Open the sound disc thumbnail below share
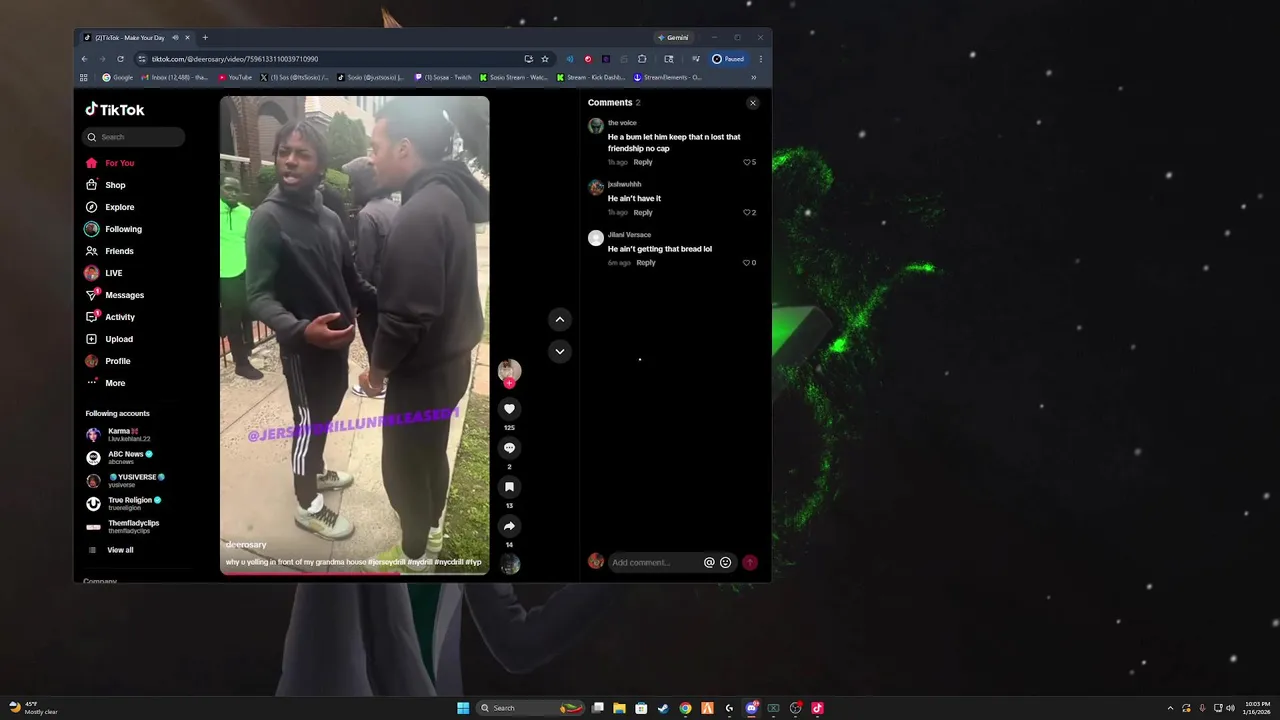This screenshot has width=1280, height=720. pos(510,564)
